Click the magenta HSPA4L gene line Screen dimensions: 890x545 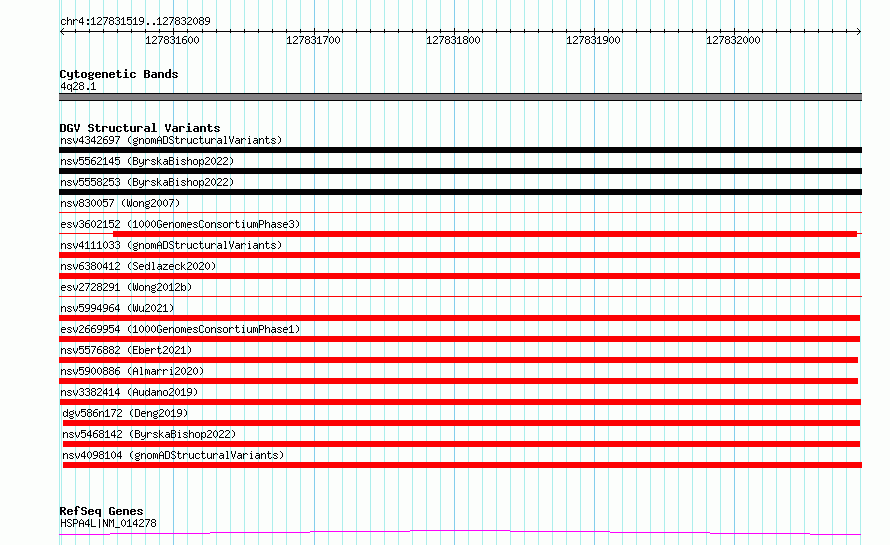pyautogui.click(x=460, y=532)
